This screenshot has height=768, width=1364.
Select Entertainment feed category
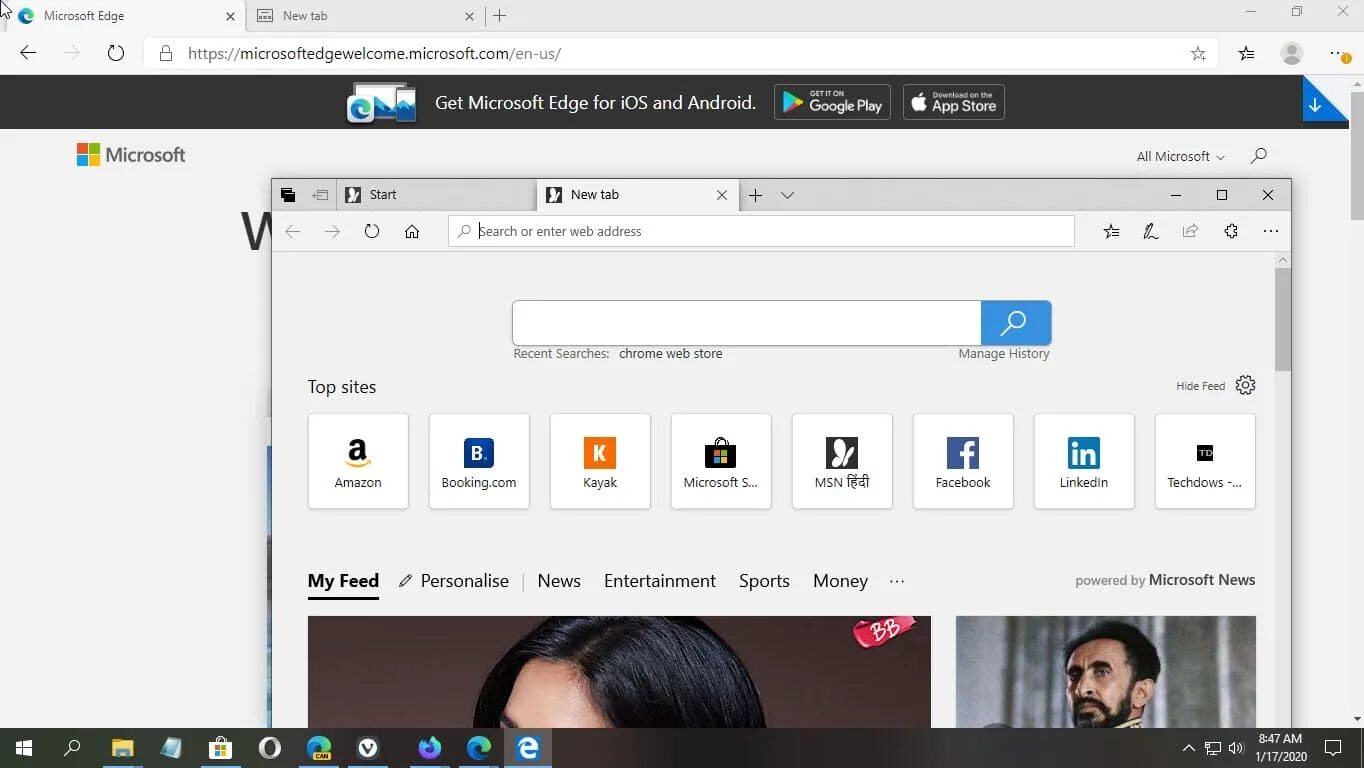(660, 581)
